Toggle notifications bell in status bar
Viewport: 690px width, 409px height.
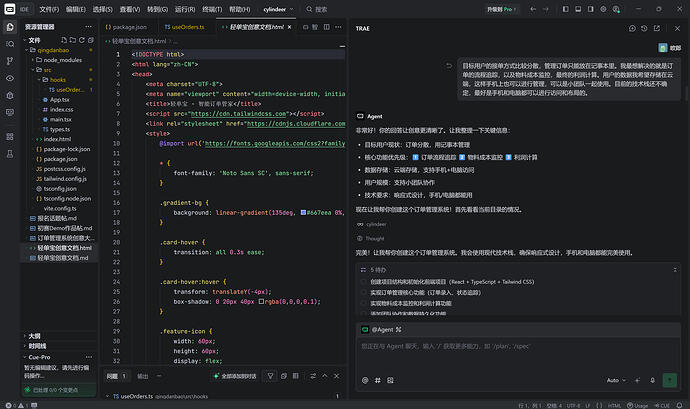coord(679,405)
